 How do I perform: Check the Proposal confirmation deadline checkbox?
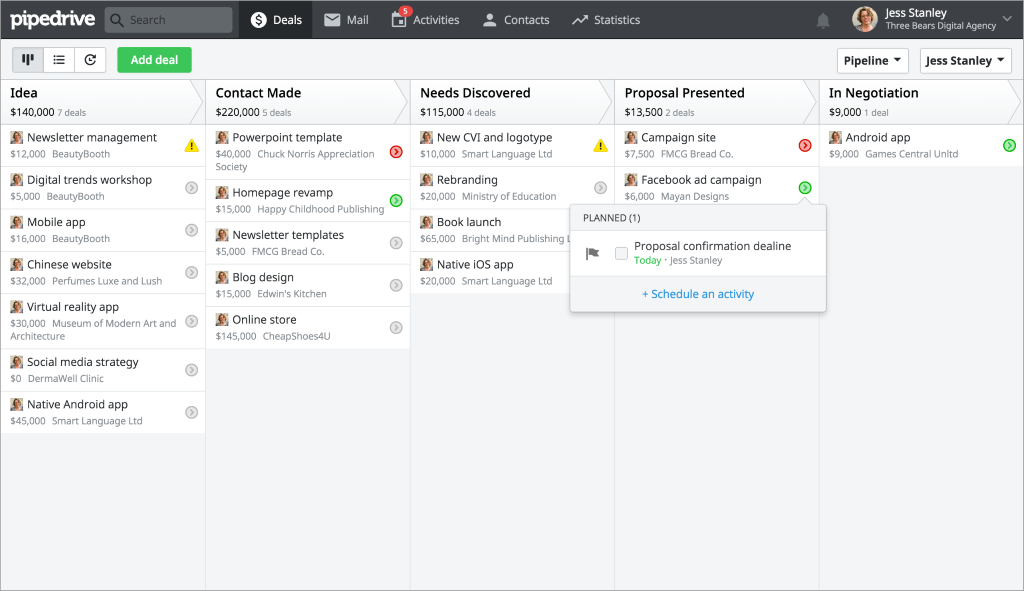click(x=621, y=253)
